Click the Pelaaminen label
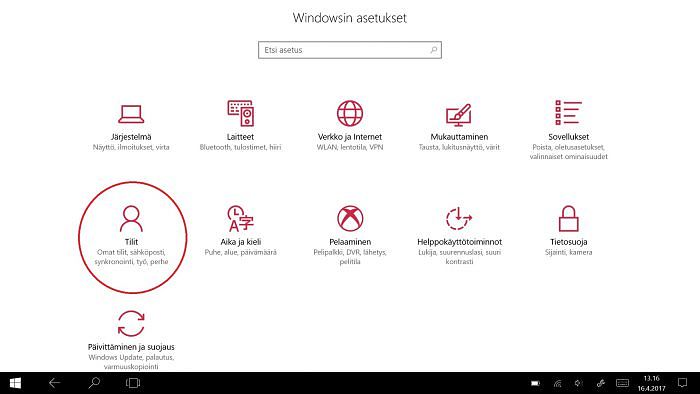Viewport: 700px width, 394px height. coord(350,242)
